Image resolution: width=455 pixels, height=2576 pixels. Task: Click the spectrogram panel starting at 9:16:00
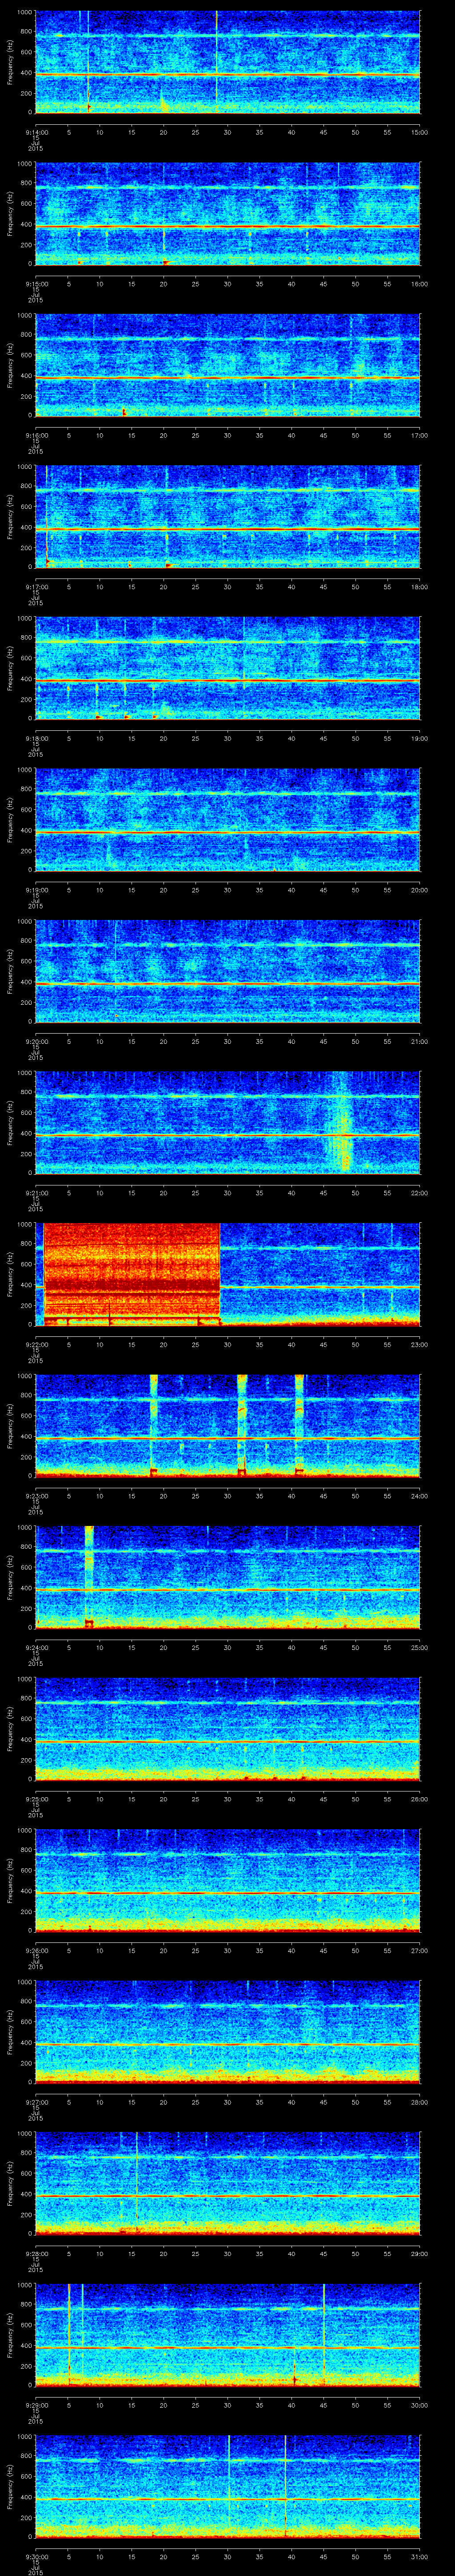pyautogui.click(x=228, y=365)
